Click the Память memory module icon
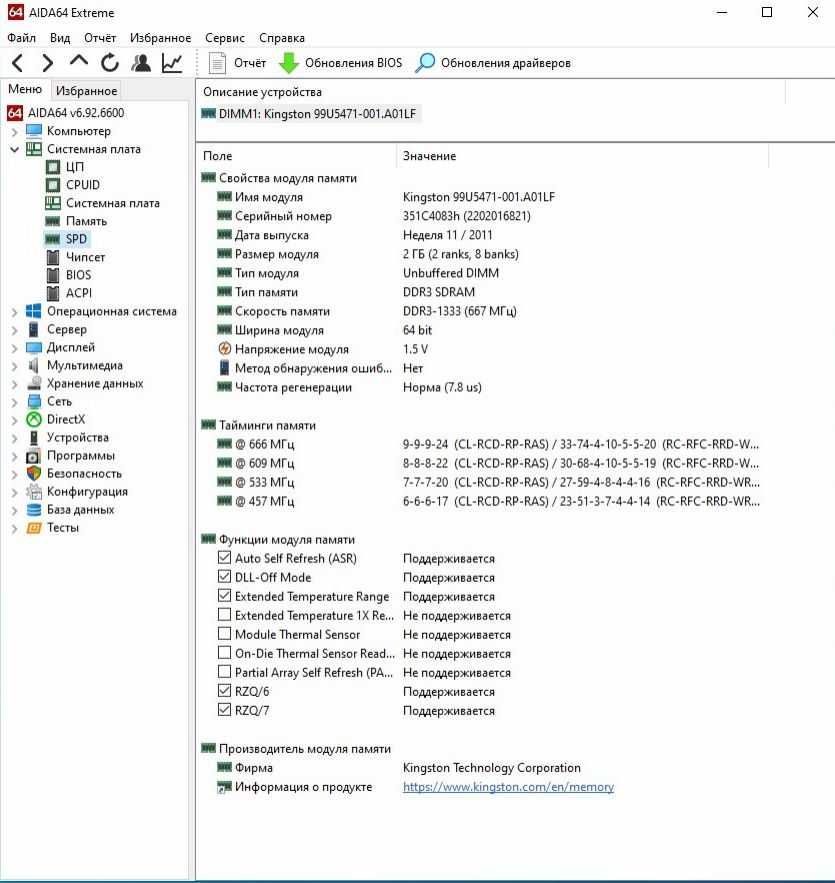The height and width of the screenshot is (883, 835). click(52, 221)
